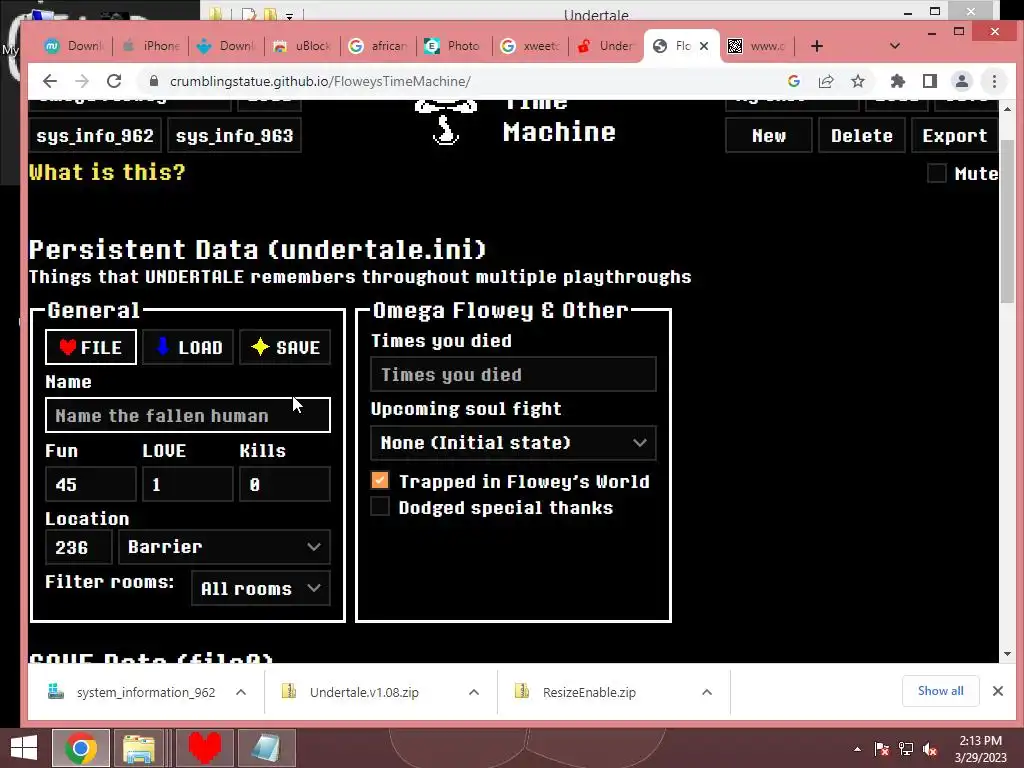This screenshot has width=1024, height=768.
Task: Open the Filter rooms All rooms dropdown
Action: (x=261, y=588)
